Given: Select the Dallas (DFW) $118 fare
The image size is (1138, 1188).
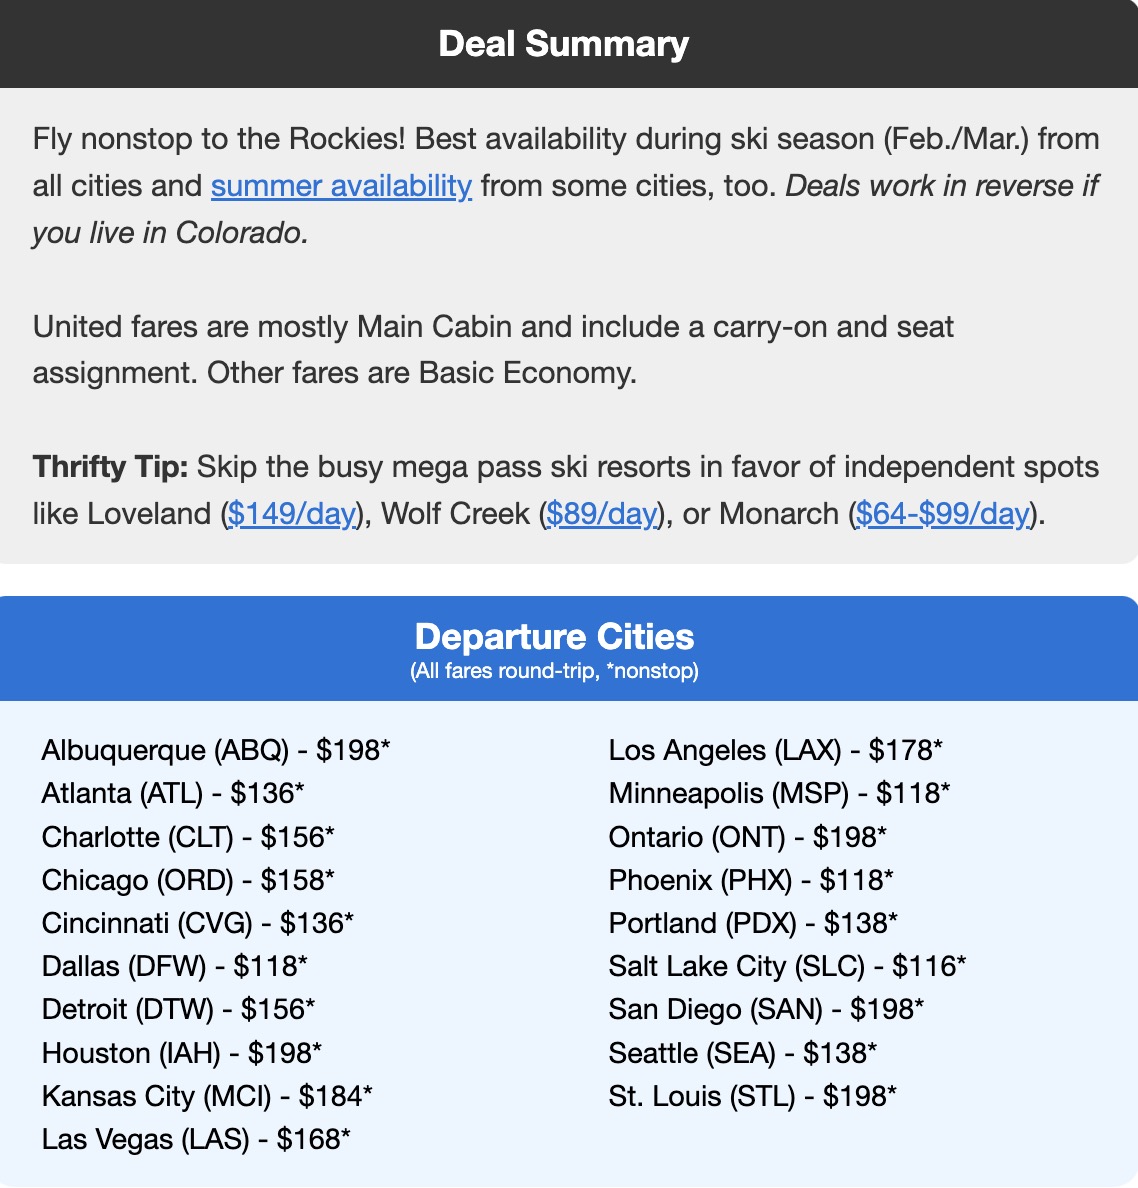Looking at the screenshot, I should [175, 966].
